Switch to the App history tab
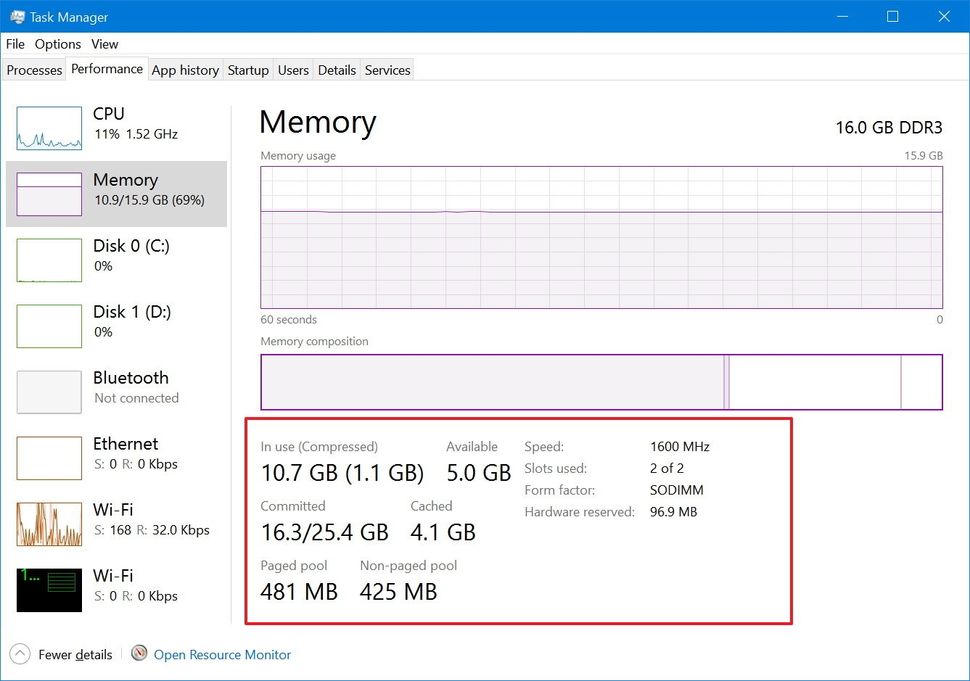This screenshot has width=970, height=681. point(185,70)
